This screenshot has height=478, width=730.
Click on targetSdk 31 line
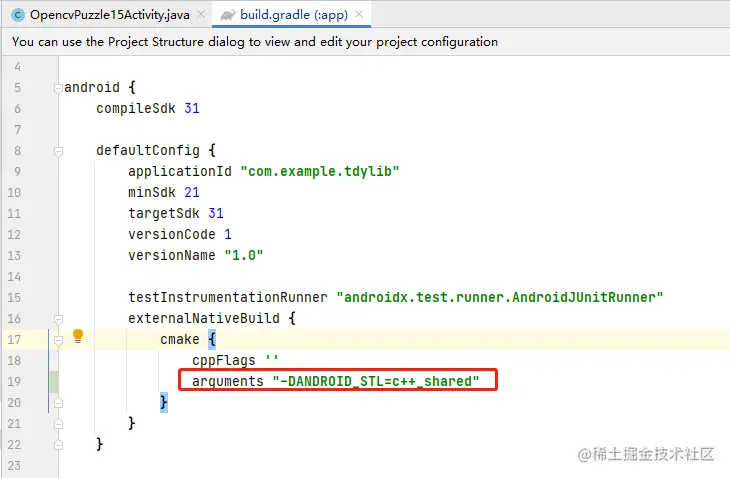(176, 213)
